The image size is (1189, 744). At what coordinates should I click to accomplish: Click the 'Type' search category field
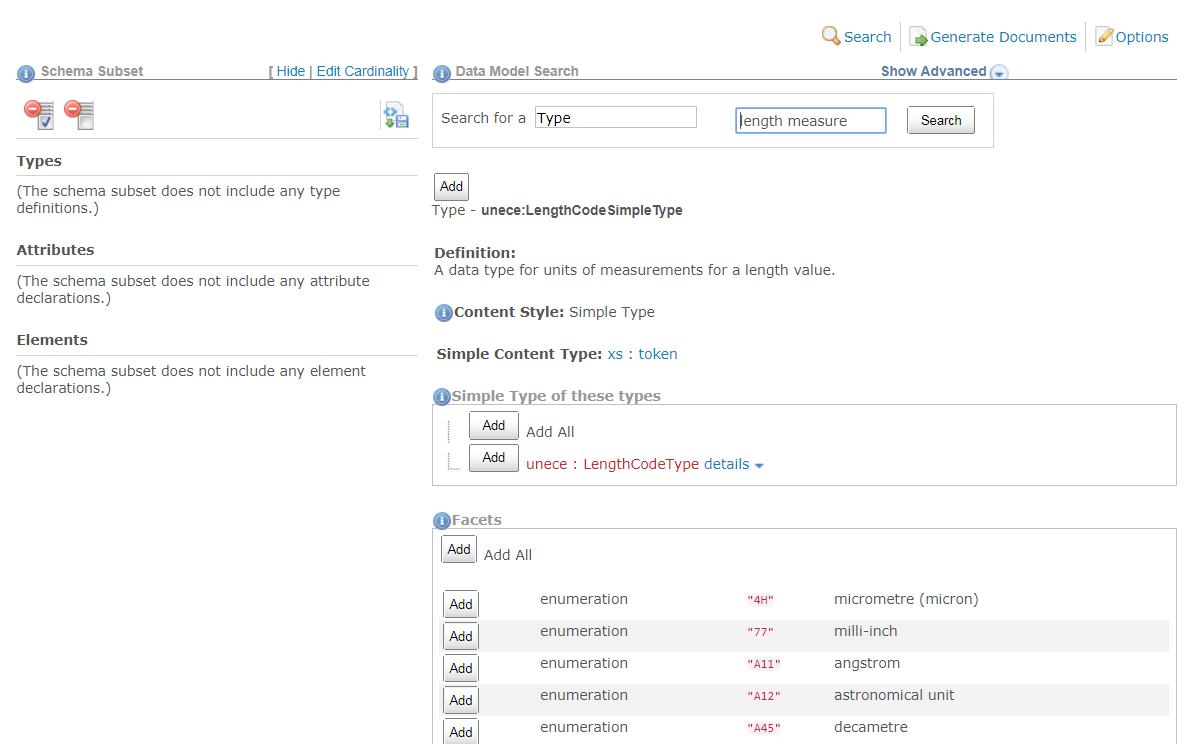(615, 118)
